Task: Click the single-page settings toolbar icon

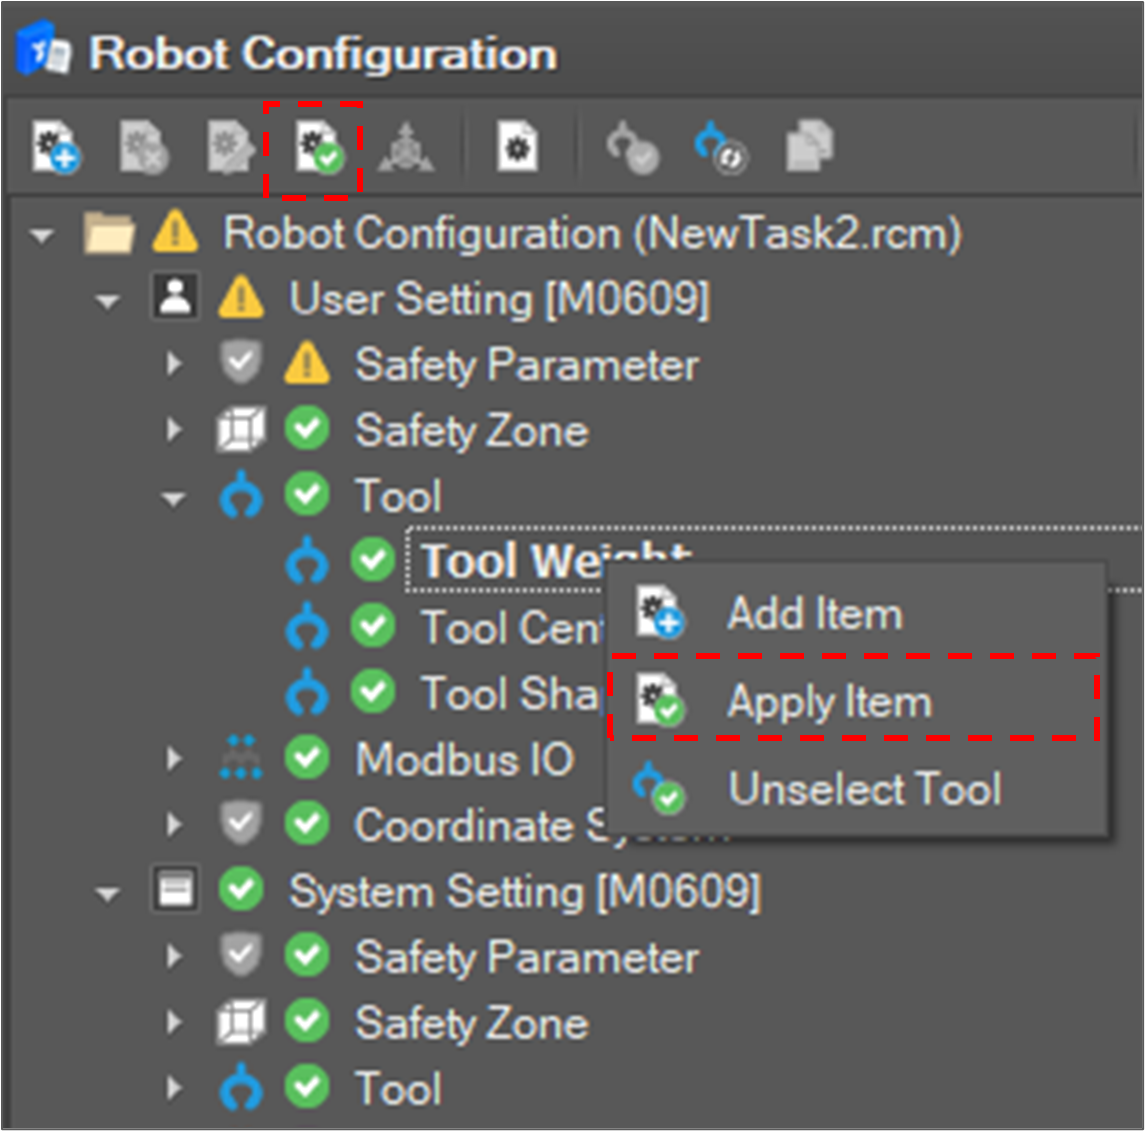Action: tap(518, 149)
